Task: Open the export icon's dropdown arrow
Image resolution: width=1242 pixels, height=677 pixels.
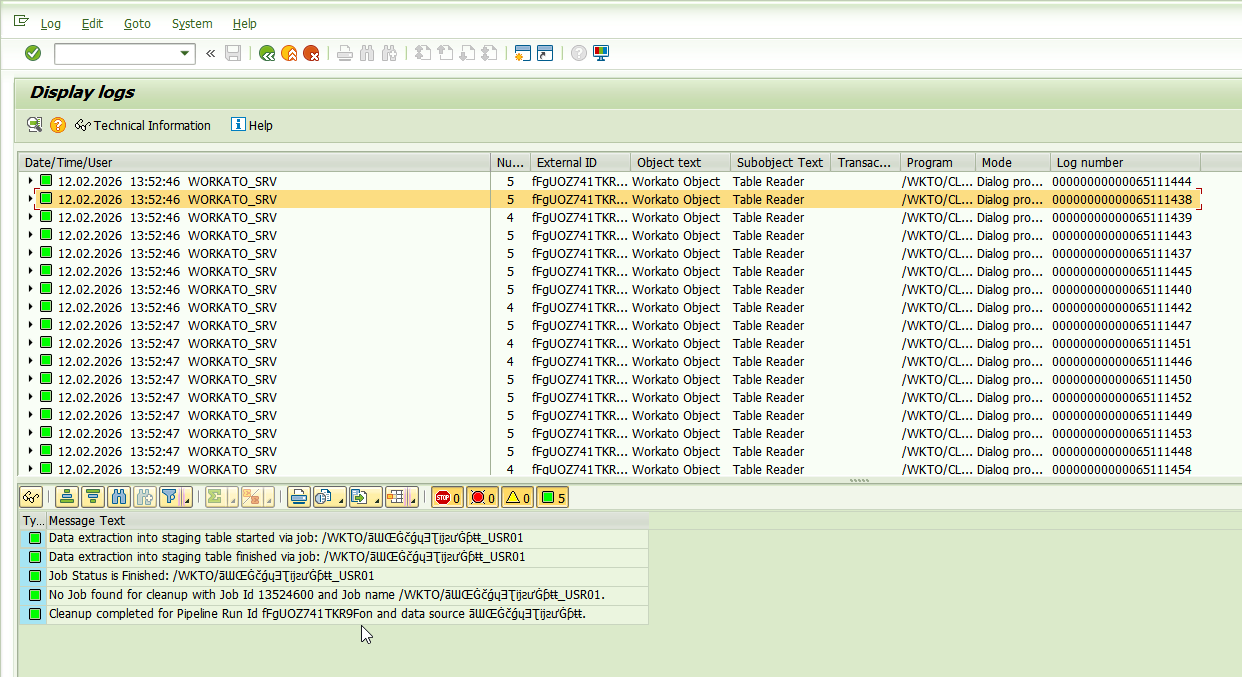Action: coord(375,500)
